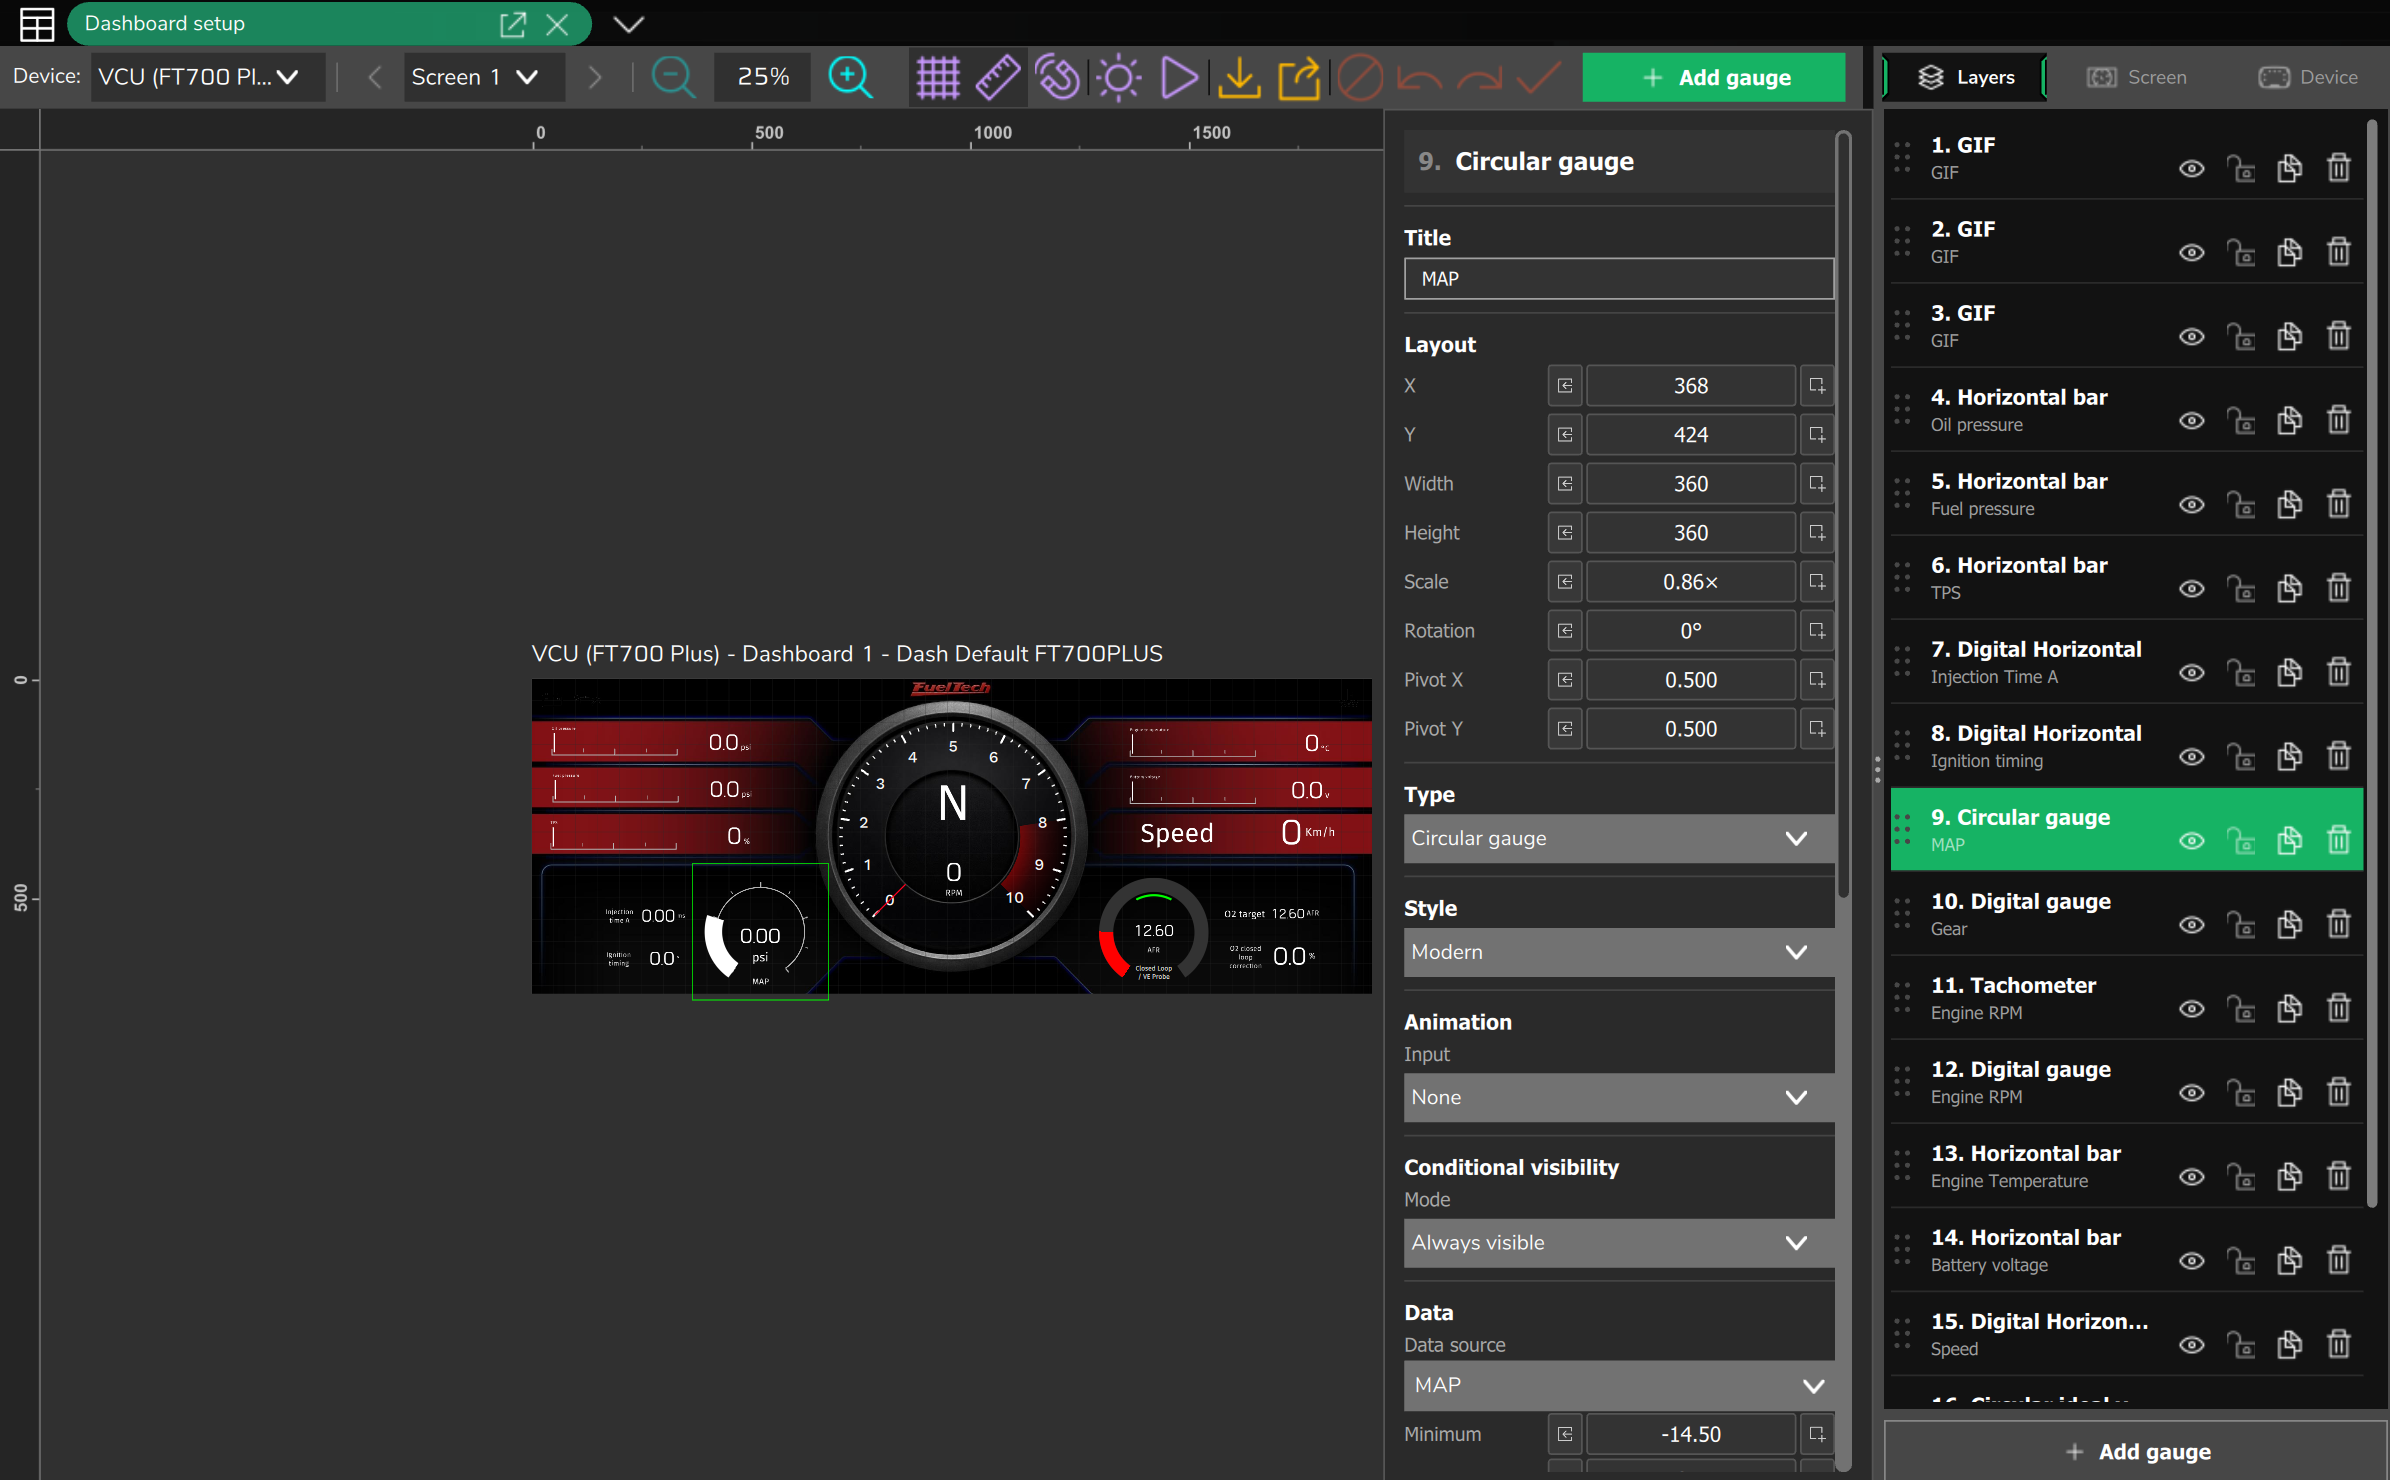Click the green Add gauge toolbar button
This screenshot has height=1480, width=2390.
pos(1713,77)
